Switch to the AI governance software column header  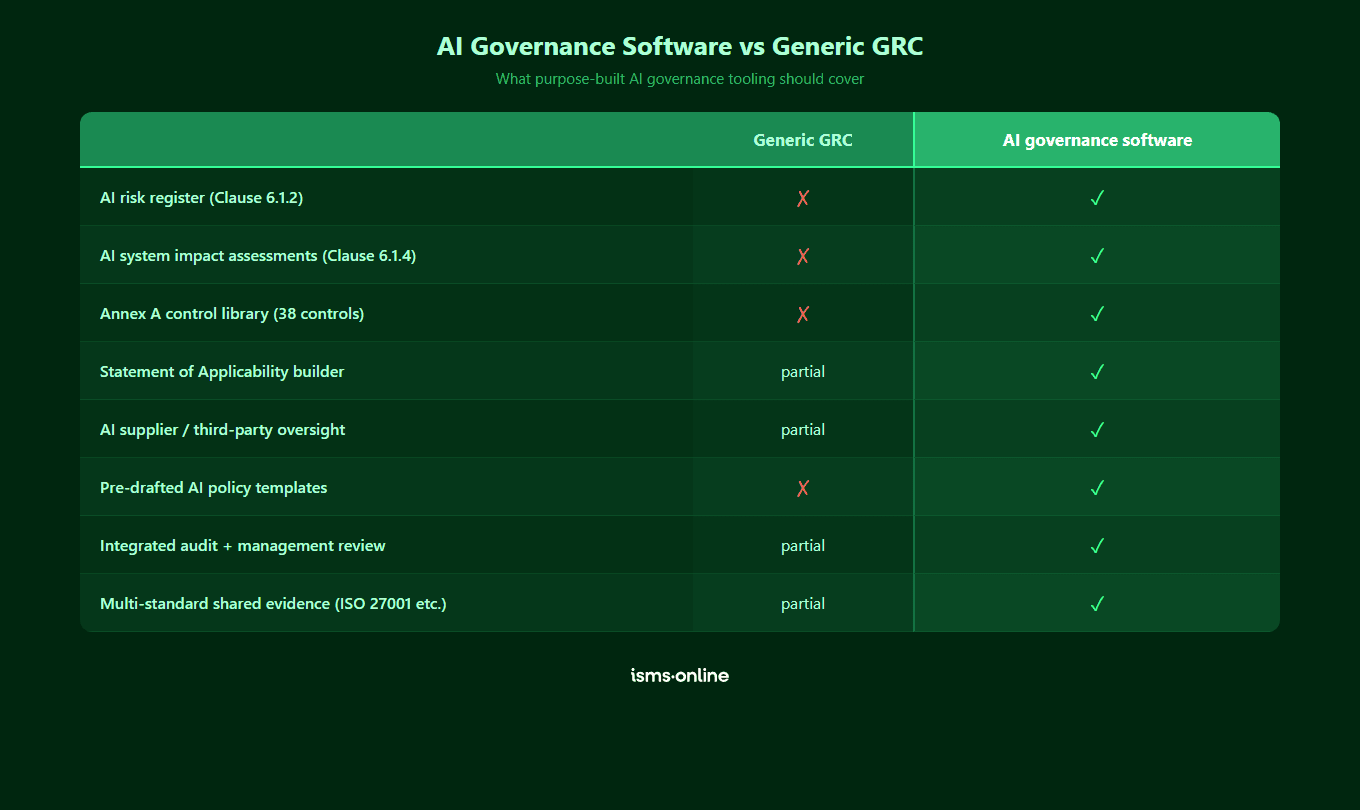click(x=1097, y=139)
